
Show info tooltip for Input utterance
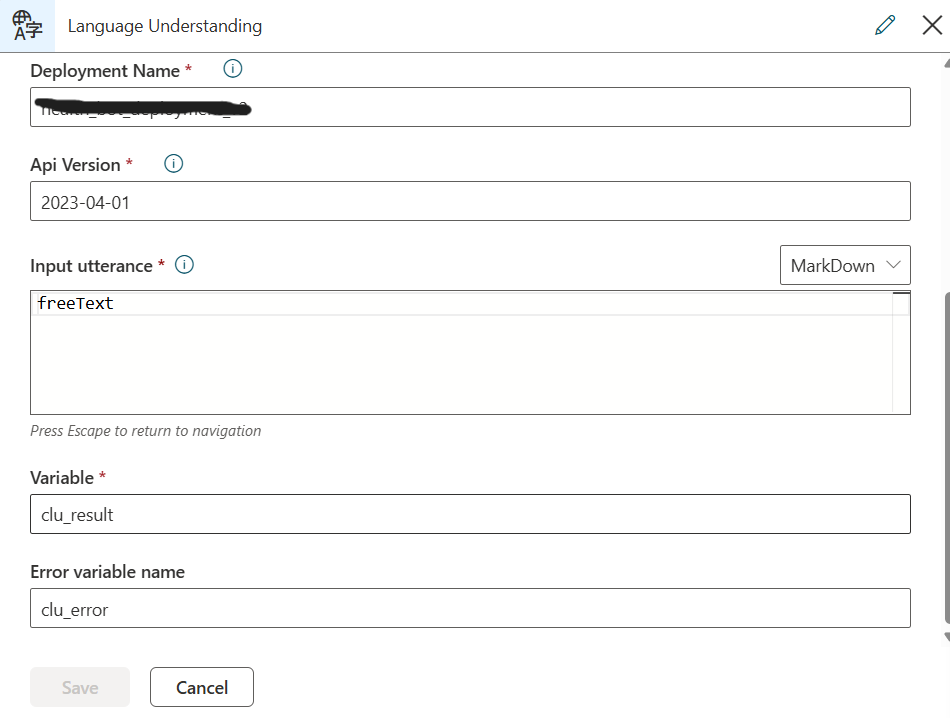[184, 265]
